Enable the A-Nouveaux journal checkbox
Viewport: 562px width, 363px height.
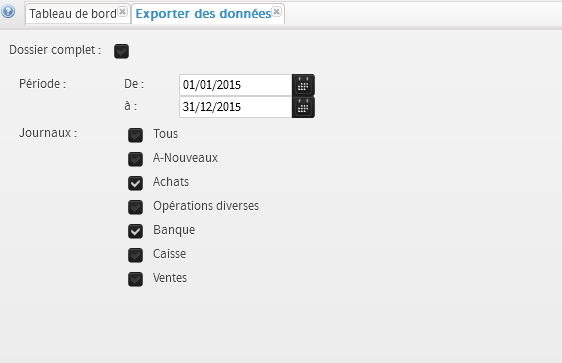[135, 159]
